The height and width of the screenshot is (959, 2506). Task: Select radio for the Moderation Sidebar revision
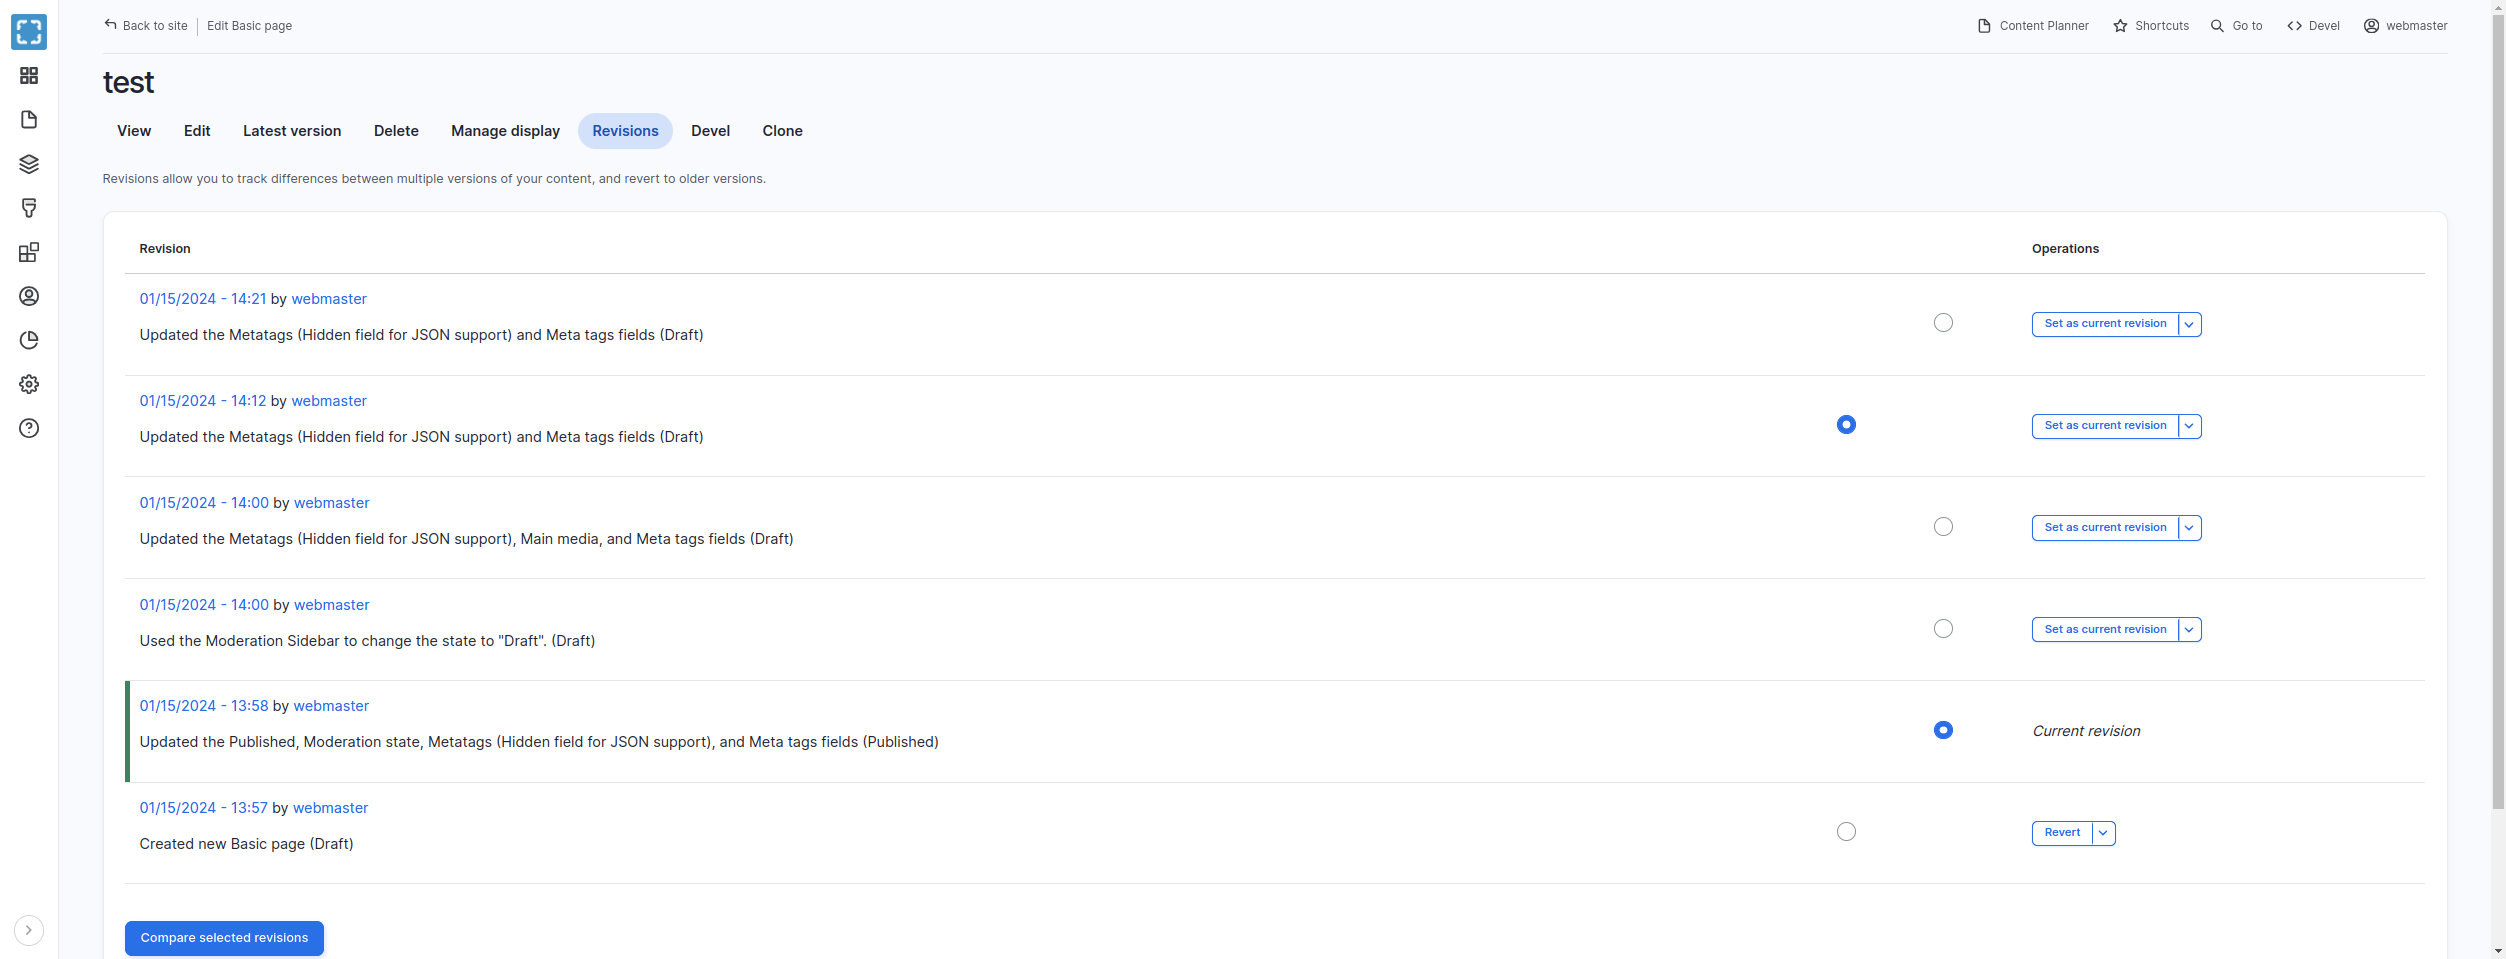coord(1943,629)
